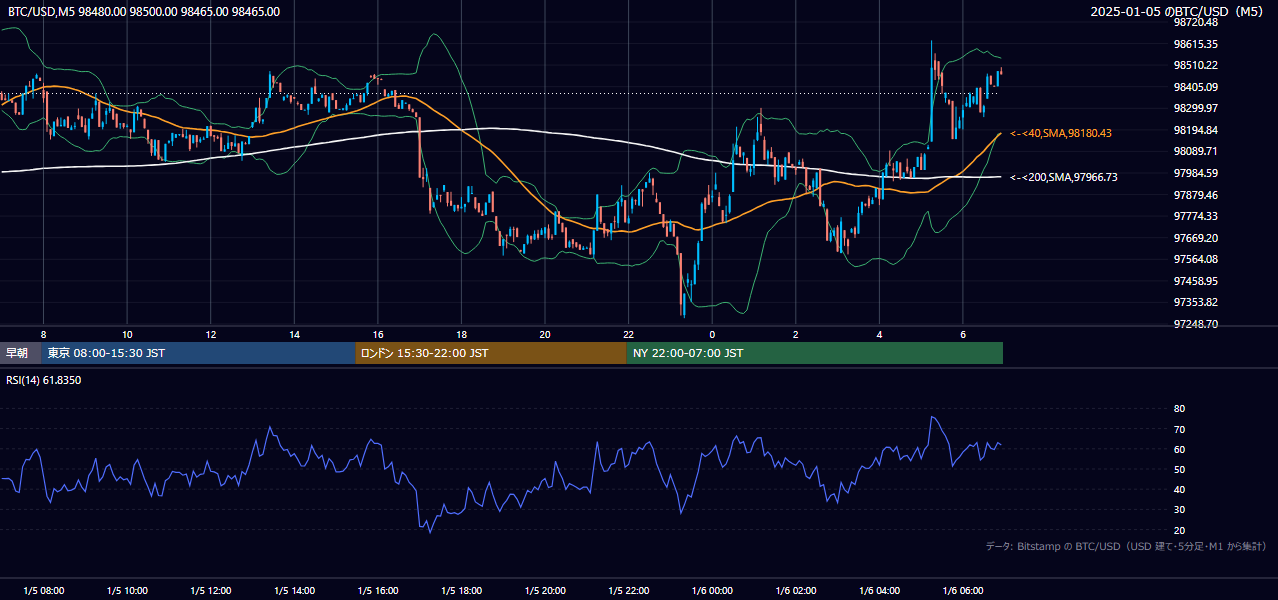Screen dimensions: 1278x600
Task: Click the price axis label 97669.20
Action: [1195, 238]
